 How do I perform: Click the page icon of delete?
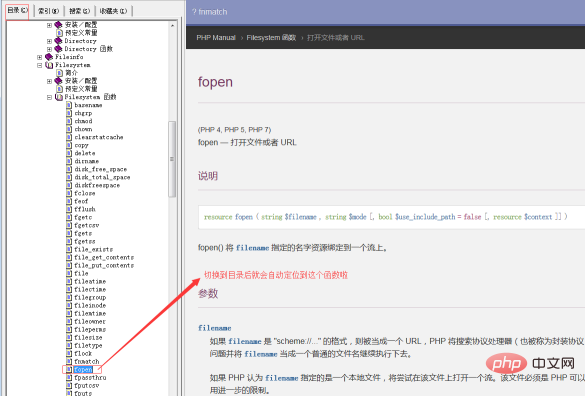(x=69, y=153)
